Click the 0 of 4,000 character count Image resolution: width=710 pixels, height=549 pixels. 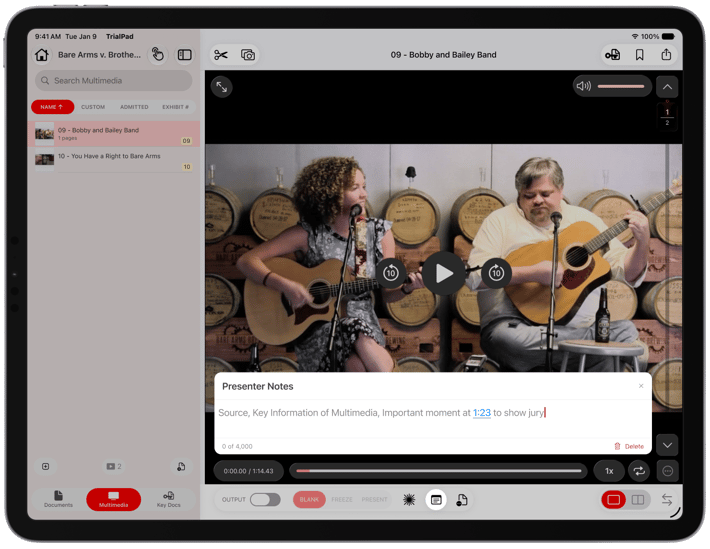pyautogui.click(x=237, y=446)
